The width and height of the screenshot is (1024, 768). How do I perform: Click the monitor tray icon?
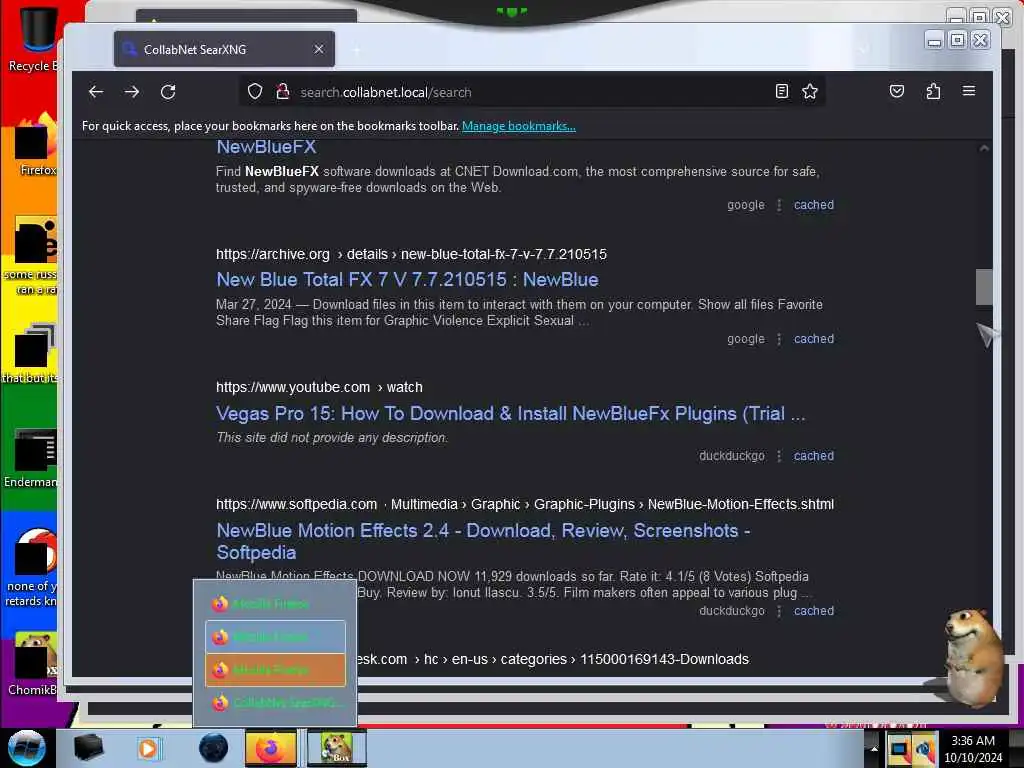899,749
